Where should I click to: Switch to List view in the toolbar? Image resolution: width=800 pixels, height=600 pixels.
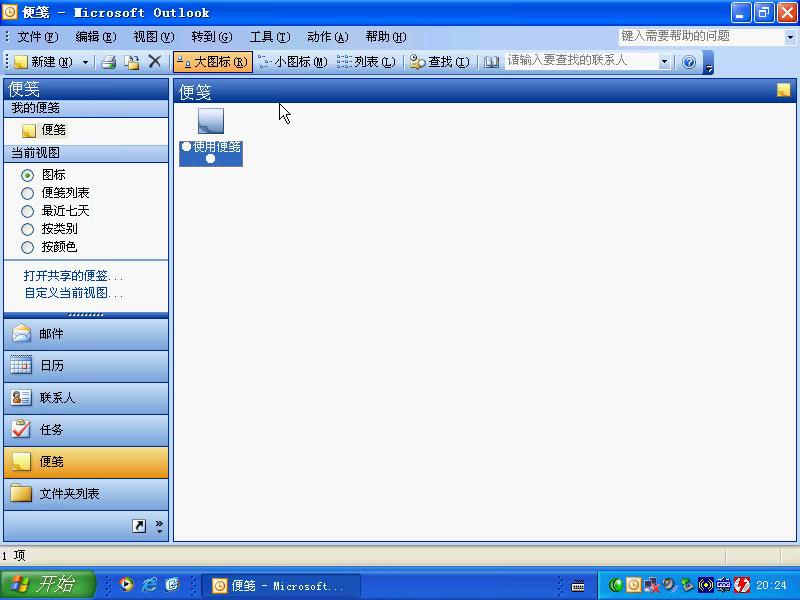pos(367,62)
